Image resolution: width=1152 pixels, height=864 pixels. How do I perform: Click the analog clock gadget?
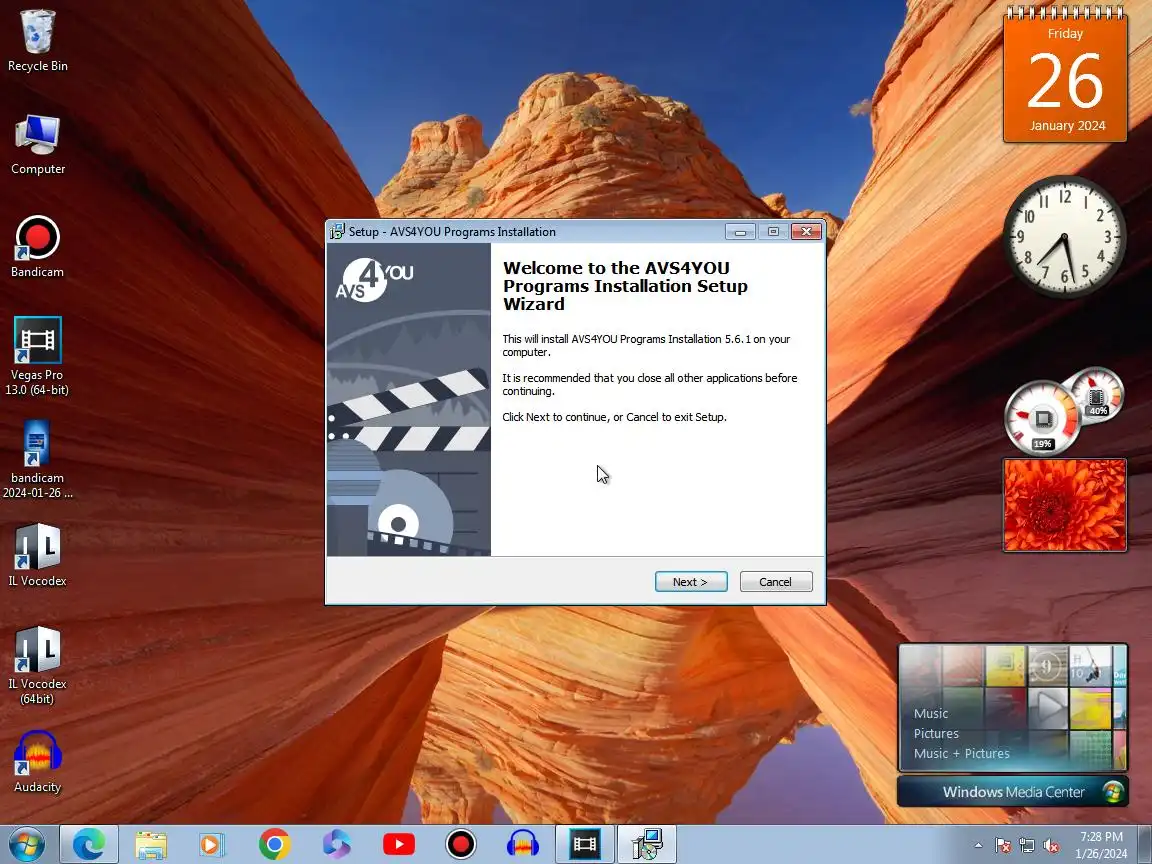click(x=1065, y=237)
